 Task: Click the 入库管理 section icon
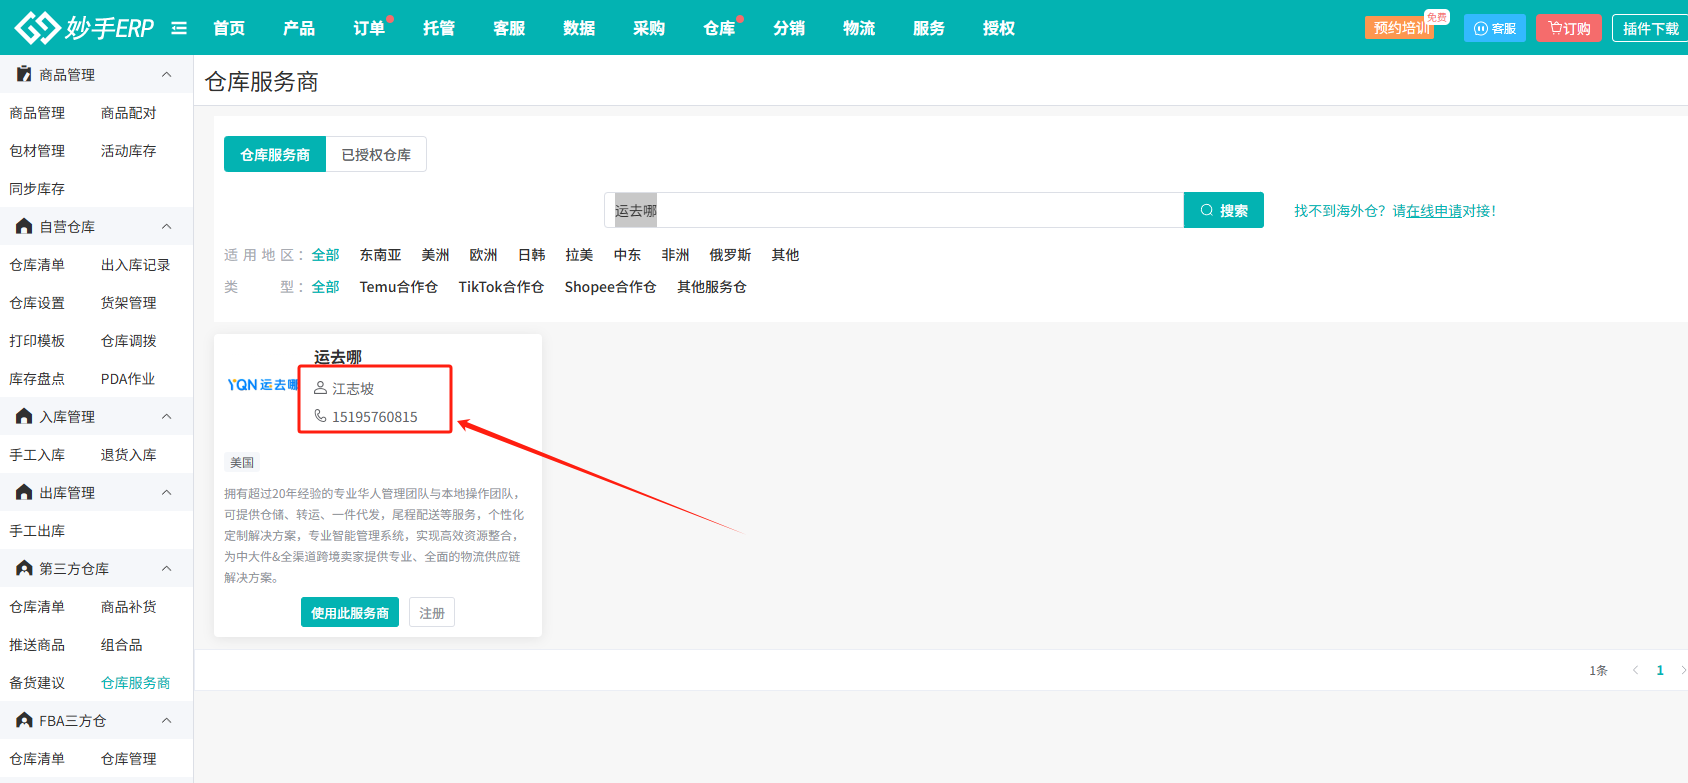(x=24, y=416)
